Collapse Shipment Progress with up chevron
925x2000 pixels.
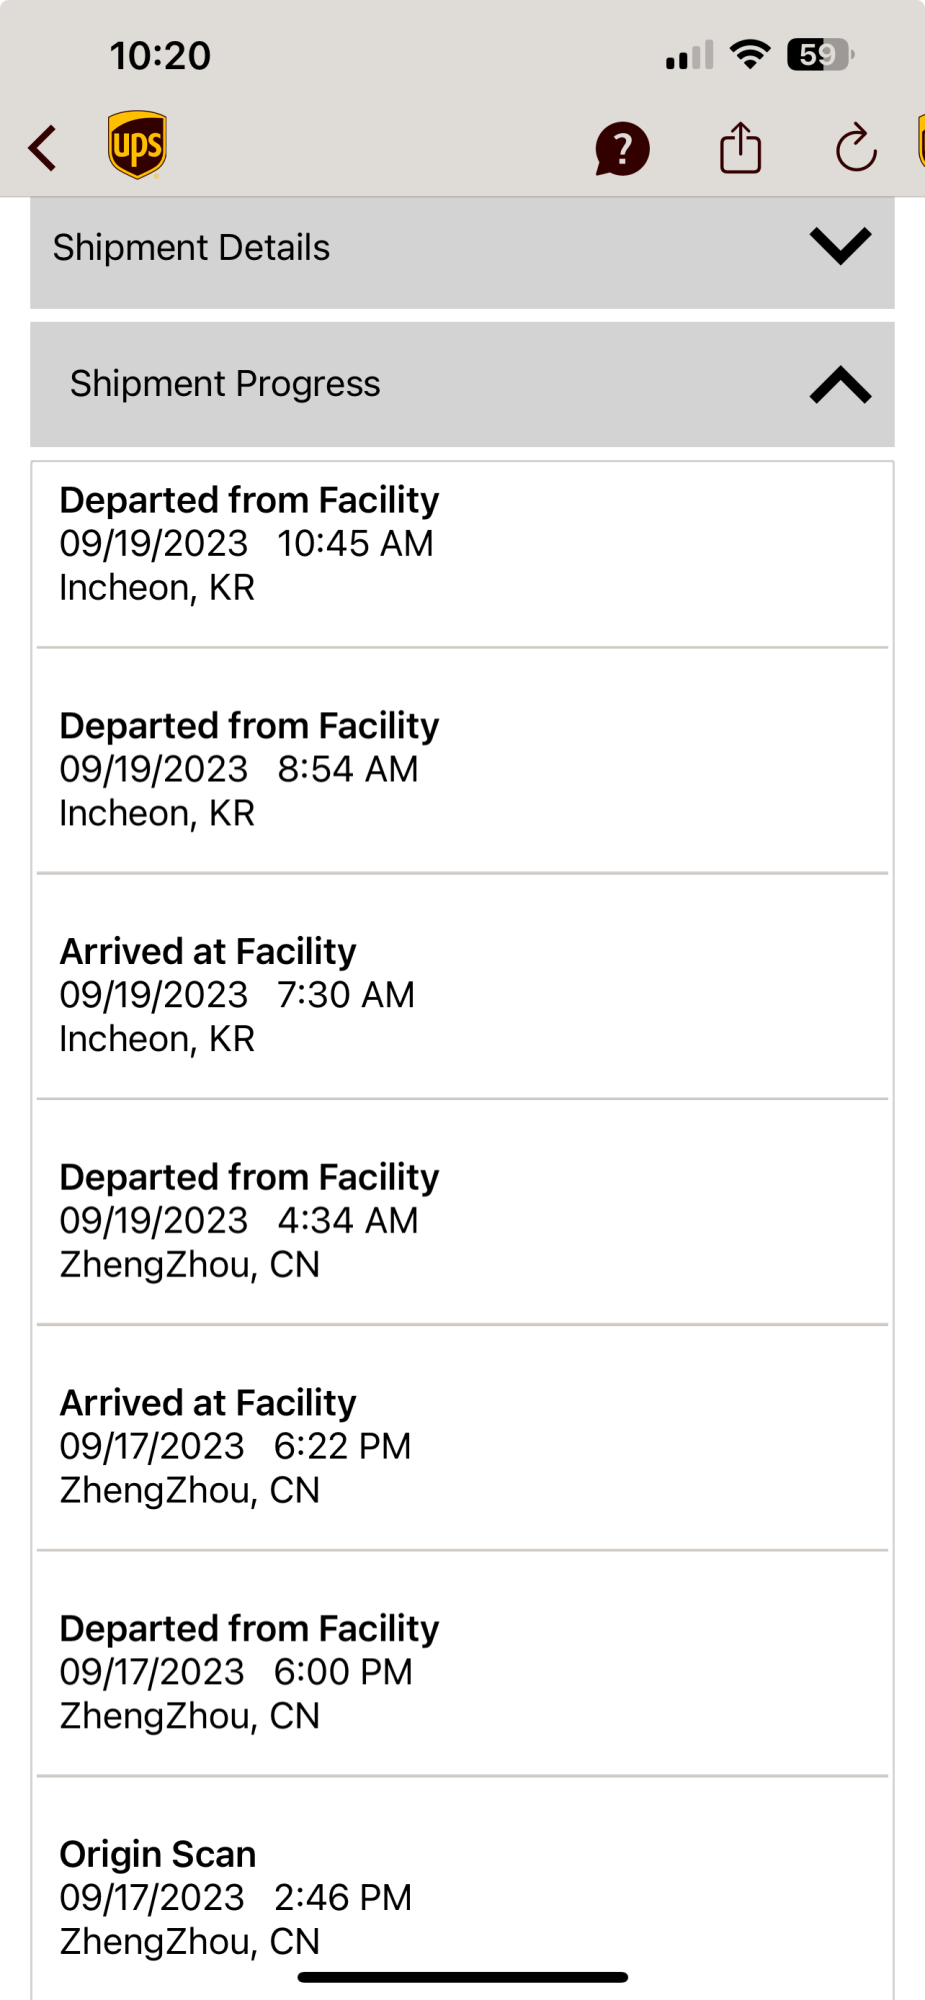(x=840, y=384)
